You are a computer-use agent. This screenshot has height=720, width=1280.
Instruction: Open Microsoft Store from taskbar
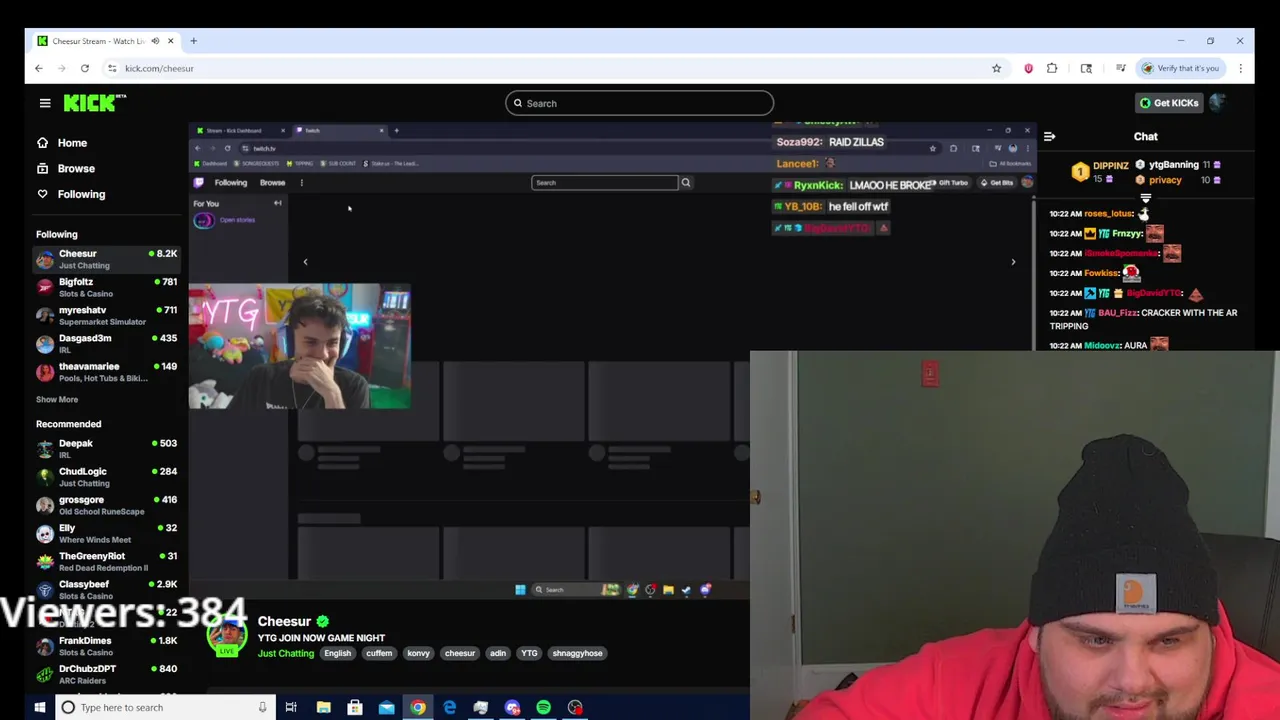coord(355,707)
